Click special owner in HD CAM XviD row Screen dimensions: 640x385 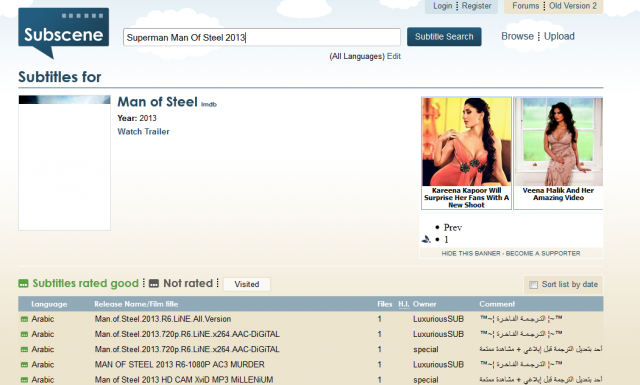pyautogui.click(x=425, y=380)
